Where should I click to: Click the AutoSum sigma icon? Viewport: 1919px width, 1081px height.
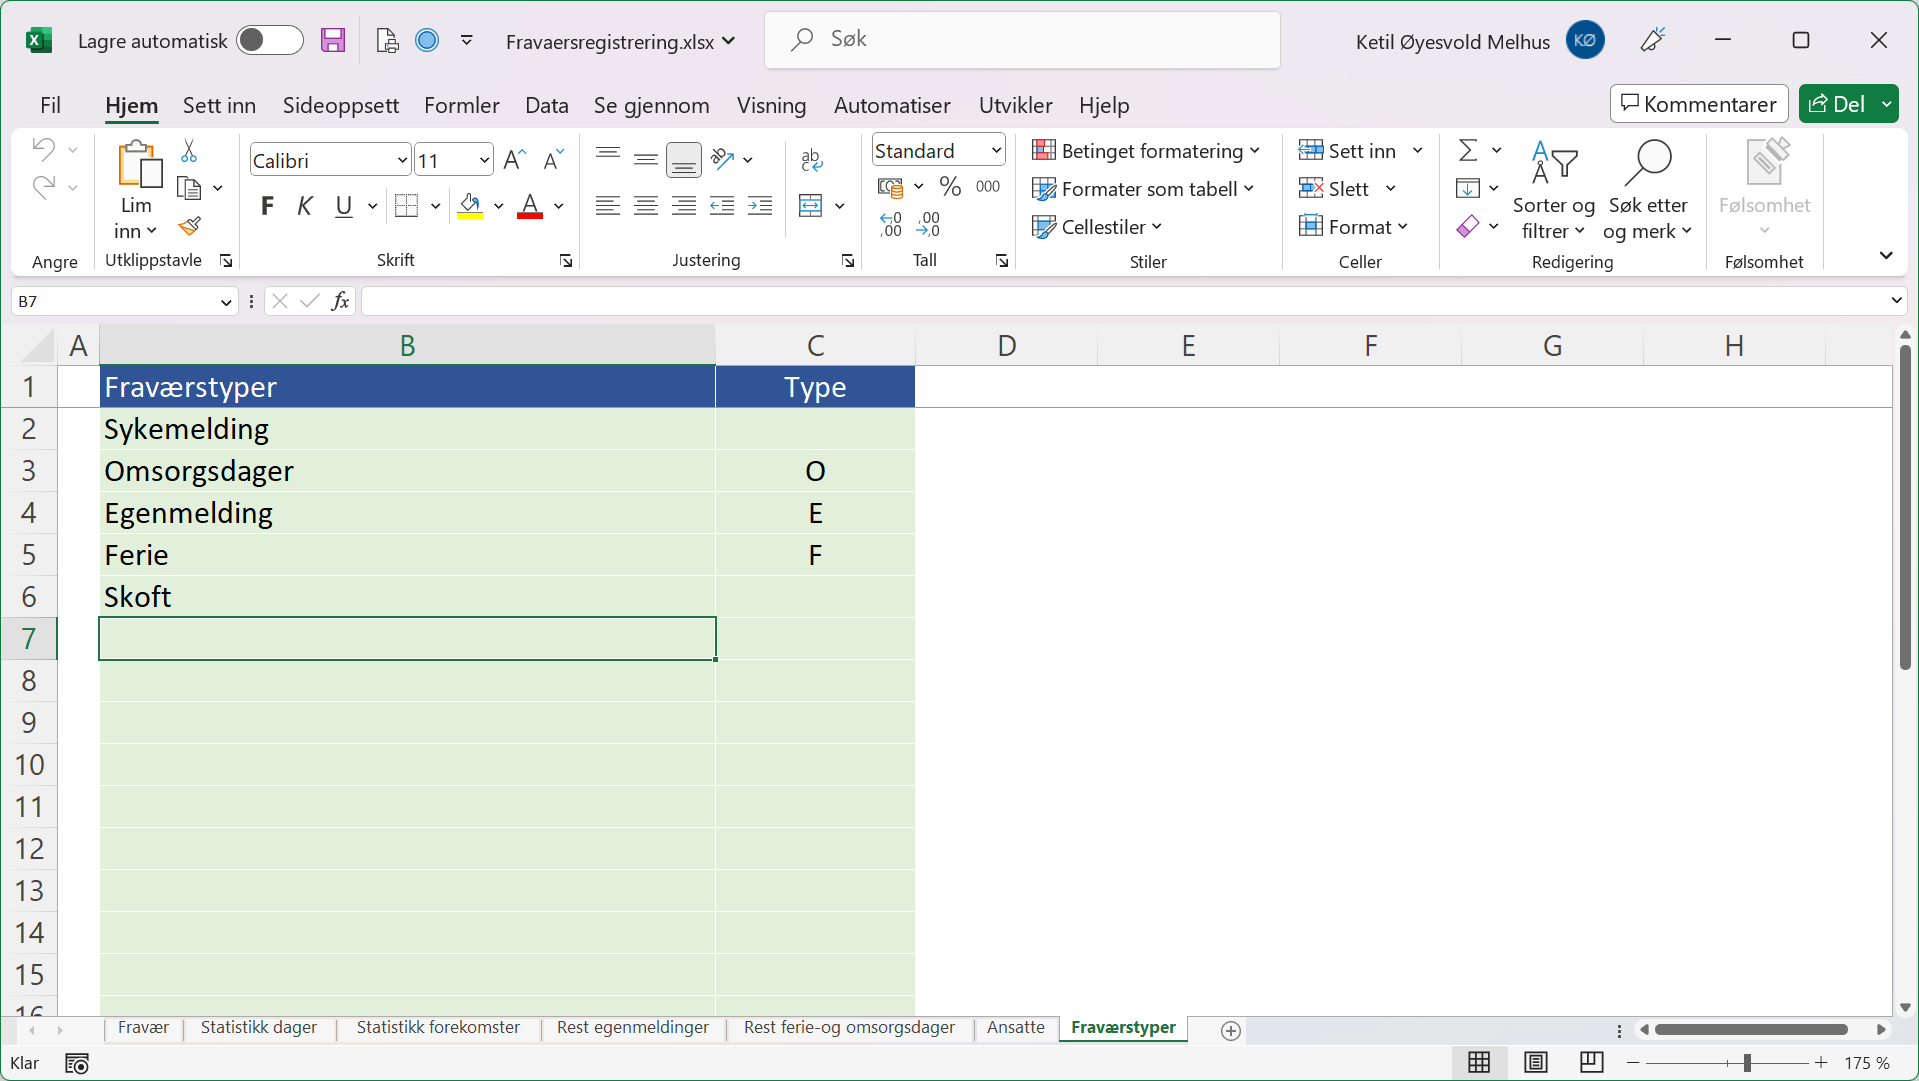(x=1468, y=150)
